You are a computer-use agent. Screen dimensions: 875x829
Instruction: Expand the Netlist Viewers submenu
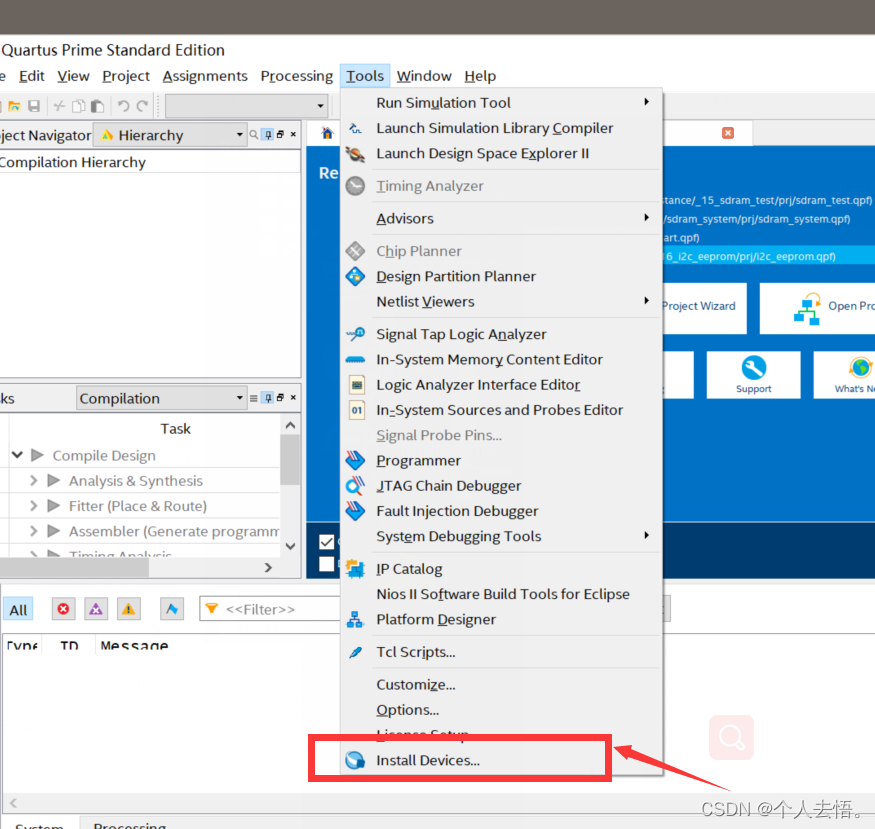(x=501, y=302)
